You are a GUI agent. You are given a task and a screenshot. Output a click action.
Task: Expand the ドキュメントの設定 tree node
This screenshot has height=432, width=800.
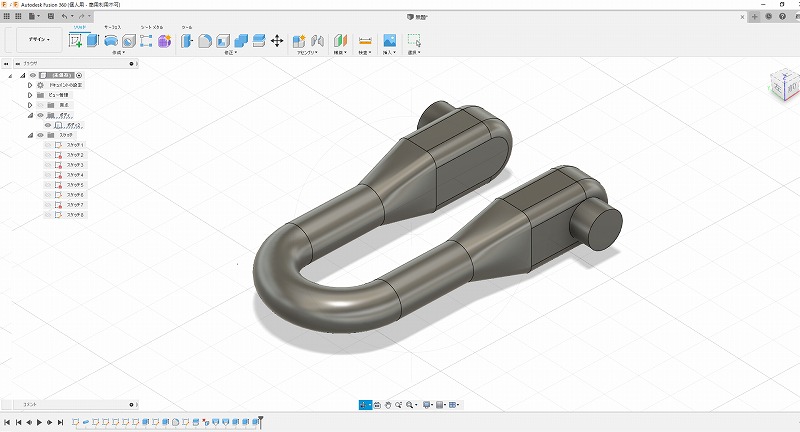[30, 85]
